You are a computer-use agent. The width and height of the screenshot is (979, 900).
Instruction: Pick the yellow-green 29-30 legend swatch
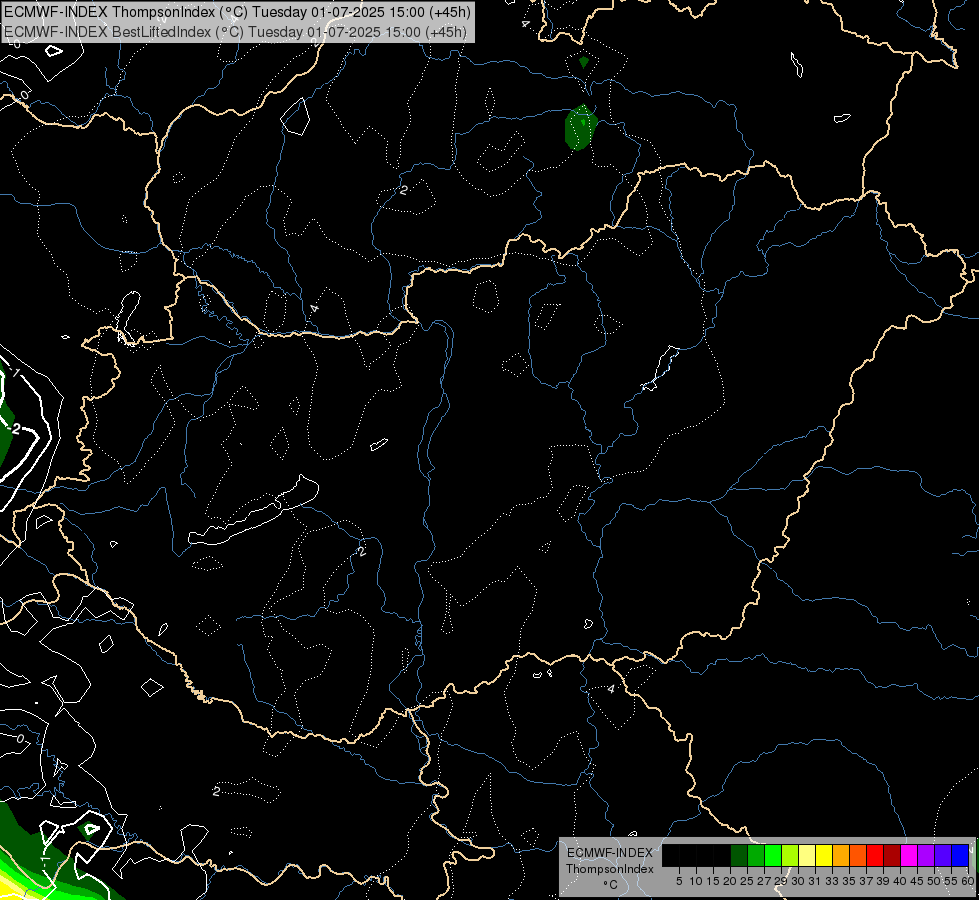pos(790,855)
